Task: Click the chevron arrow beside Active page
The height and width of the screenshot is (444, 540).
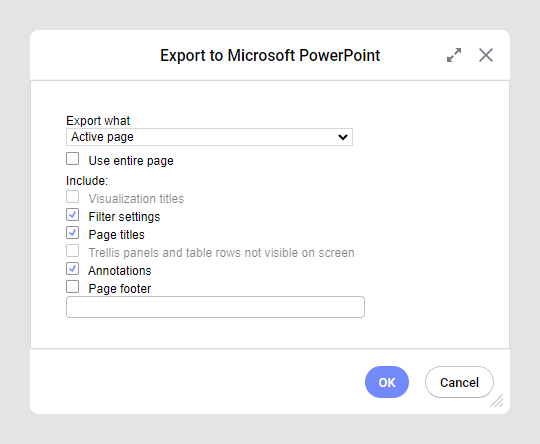Action: point(343,137)
